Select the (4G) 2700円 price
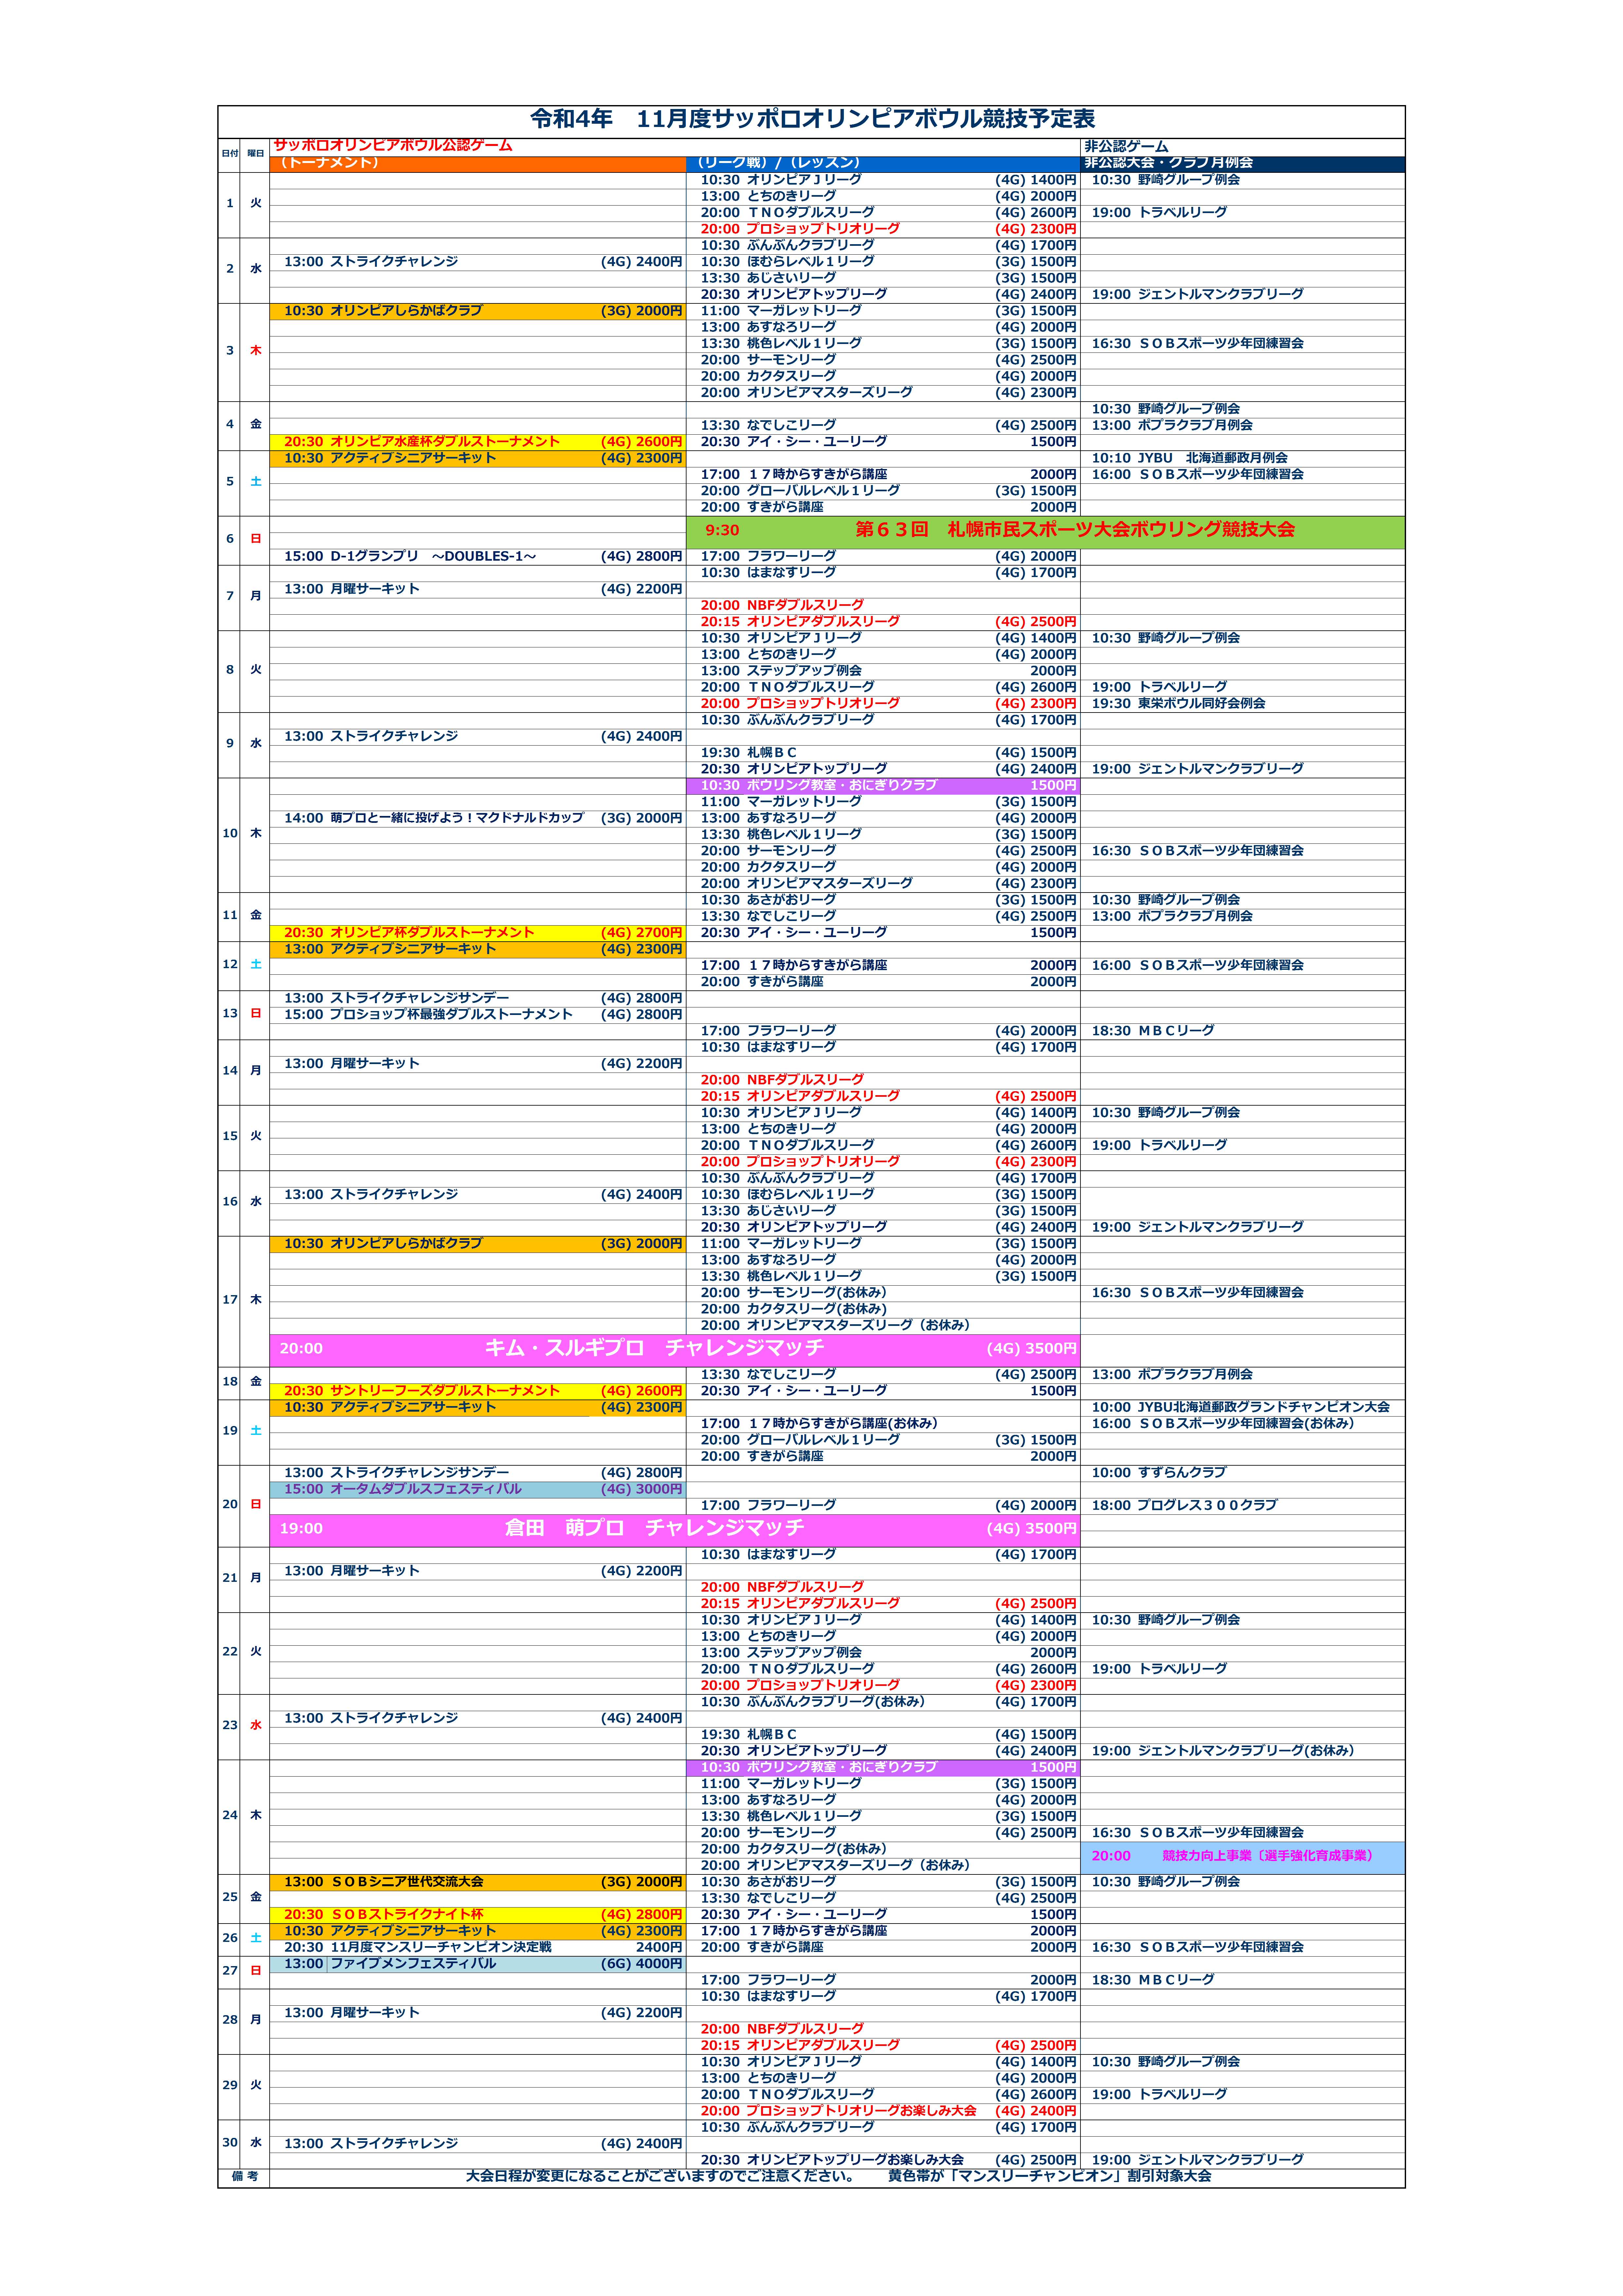This screenshot has width=1623, height=2296. pyautogui.click(x=641, y=933)
